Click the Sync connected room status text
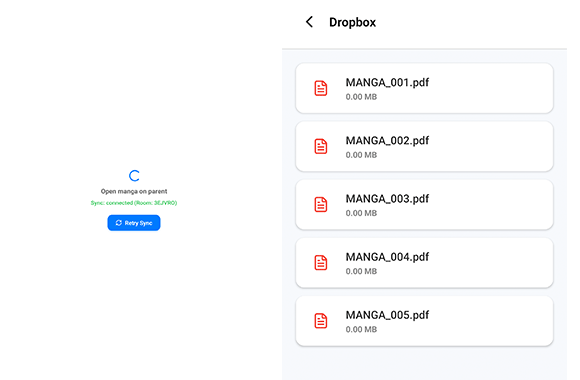The image size is (580, 380). 134,203
